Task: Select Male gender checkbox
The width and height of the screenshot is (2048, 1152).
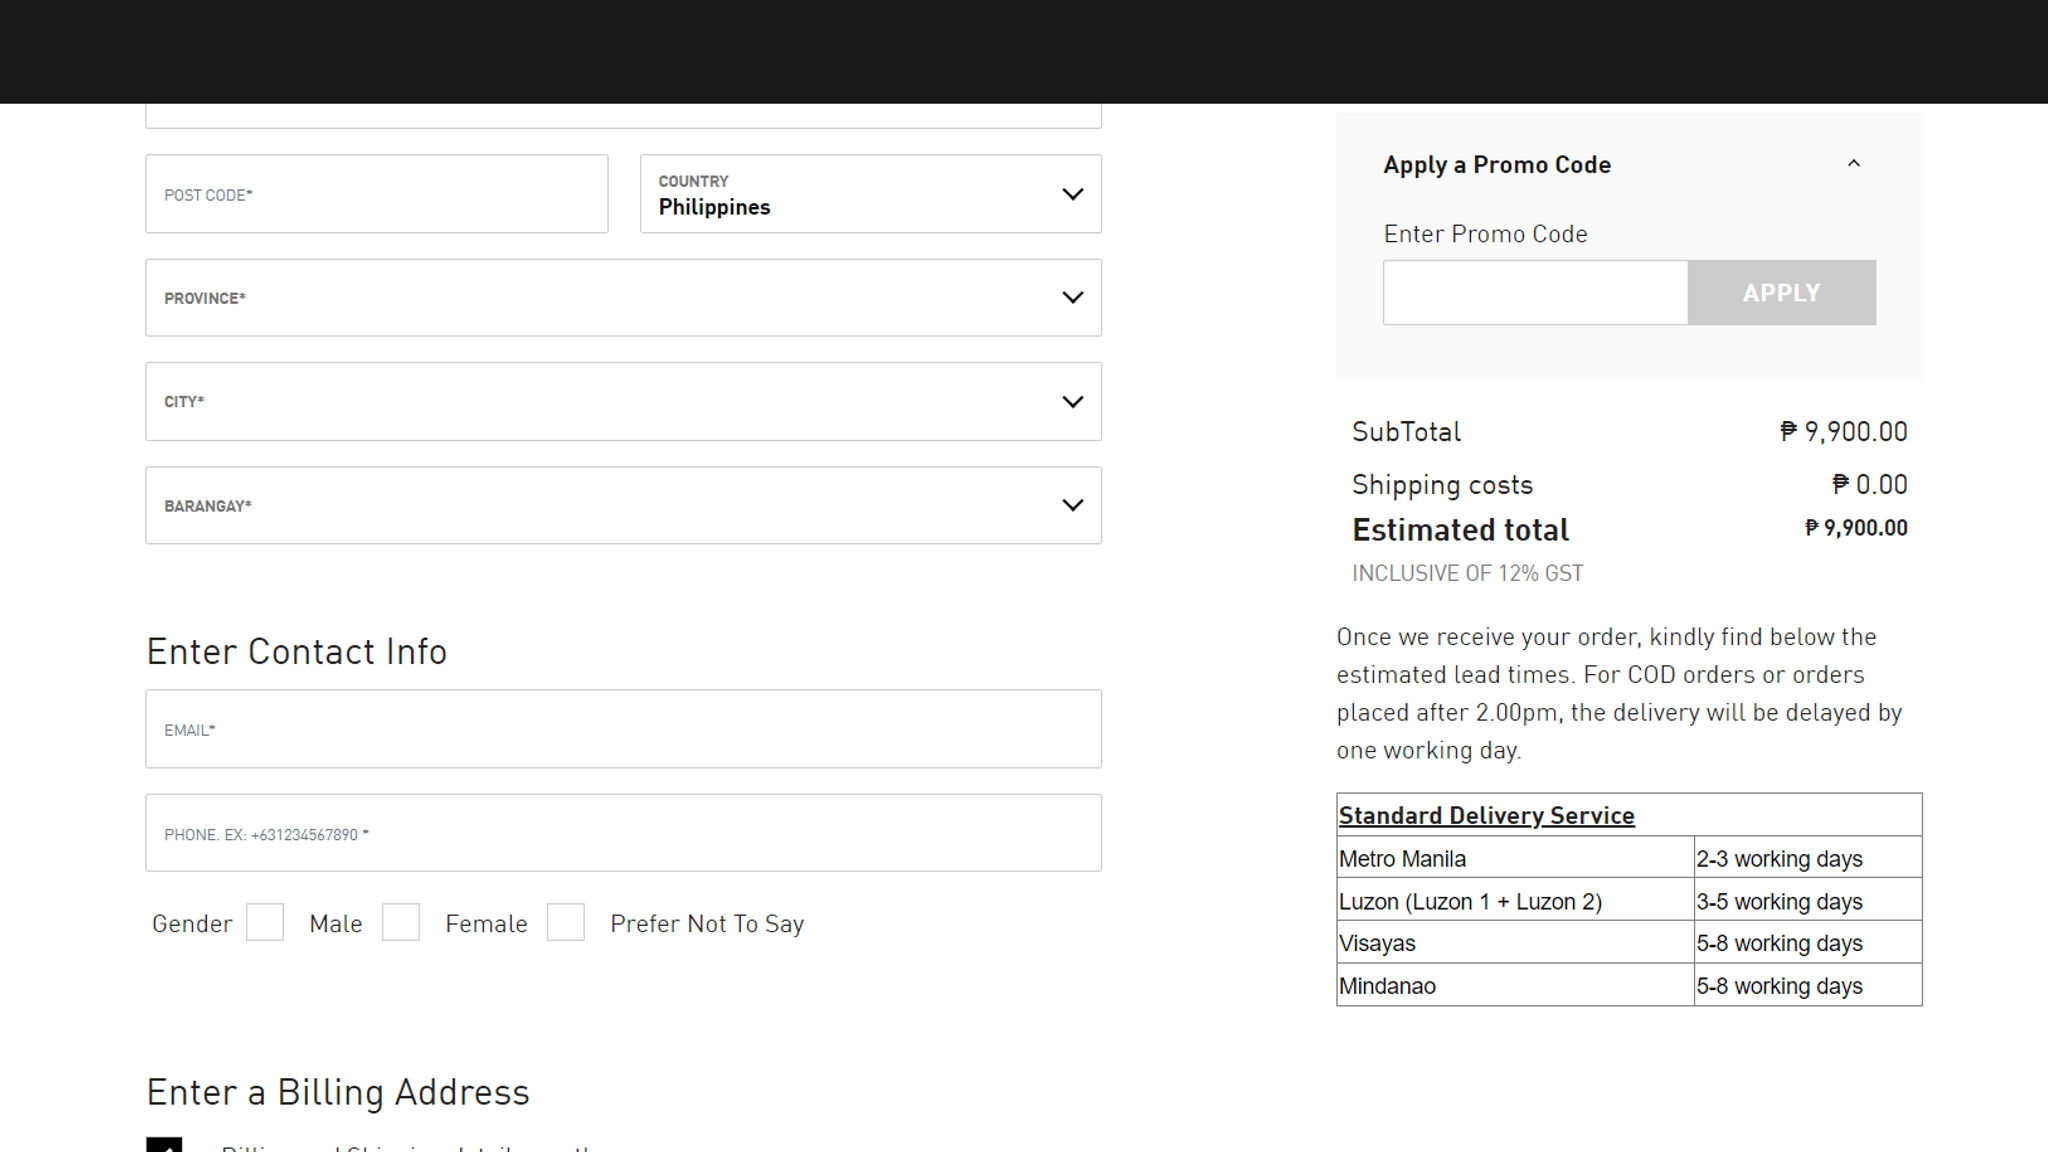Action: point(264,923)
